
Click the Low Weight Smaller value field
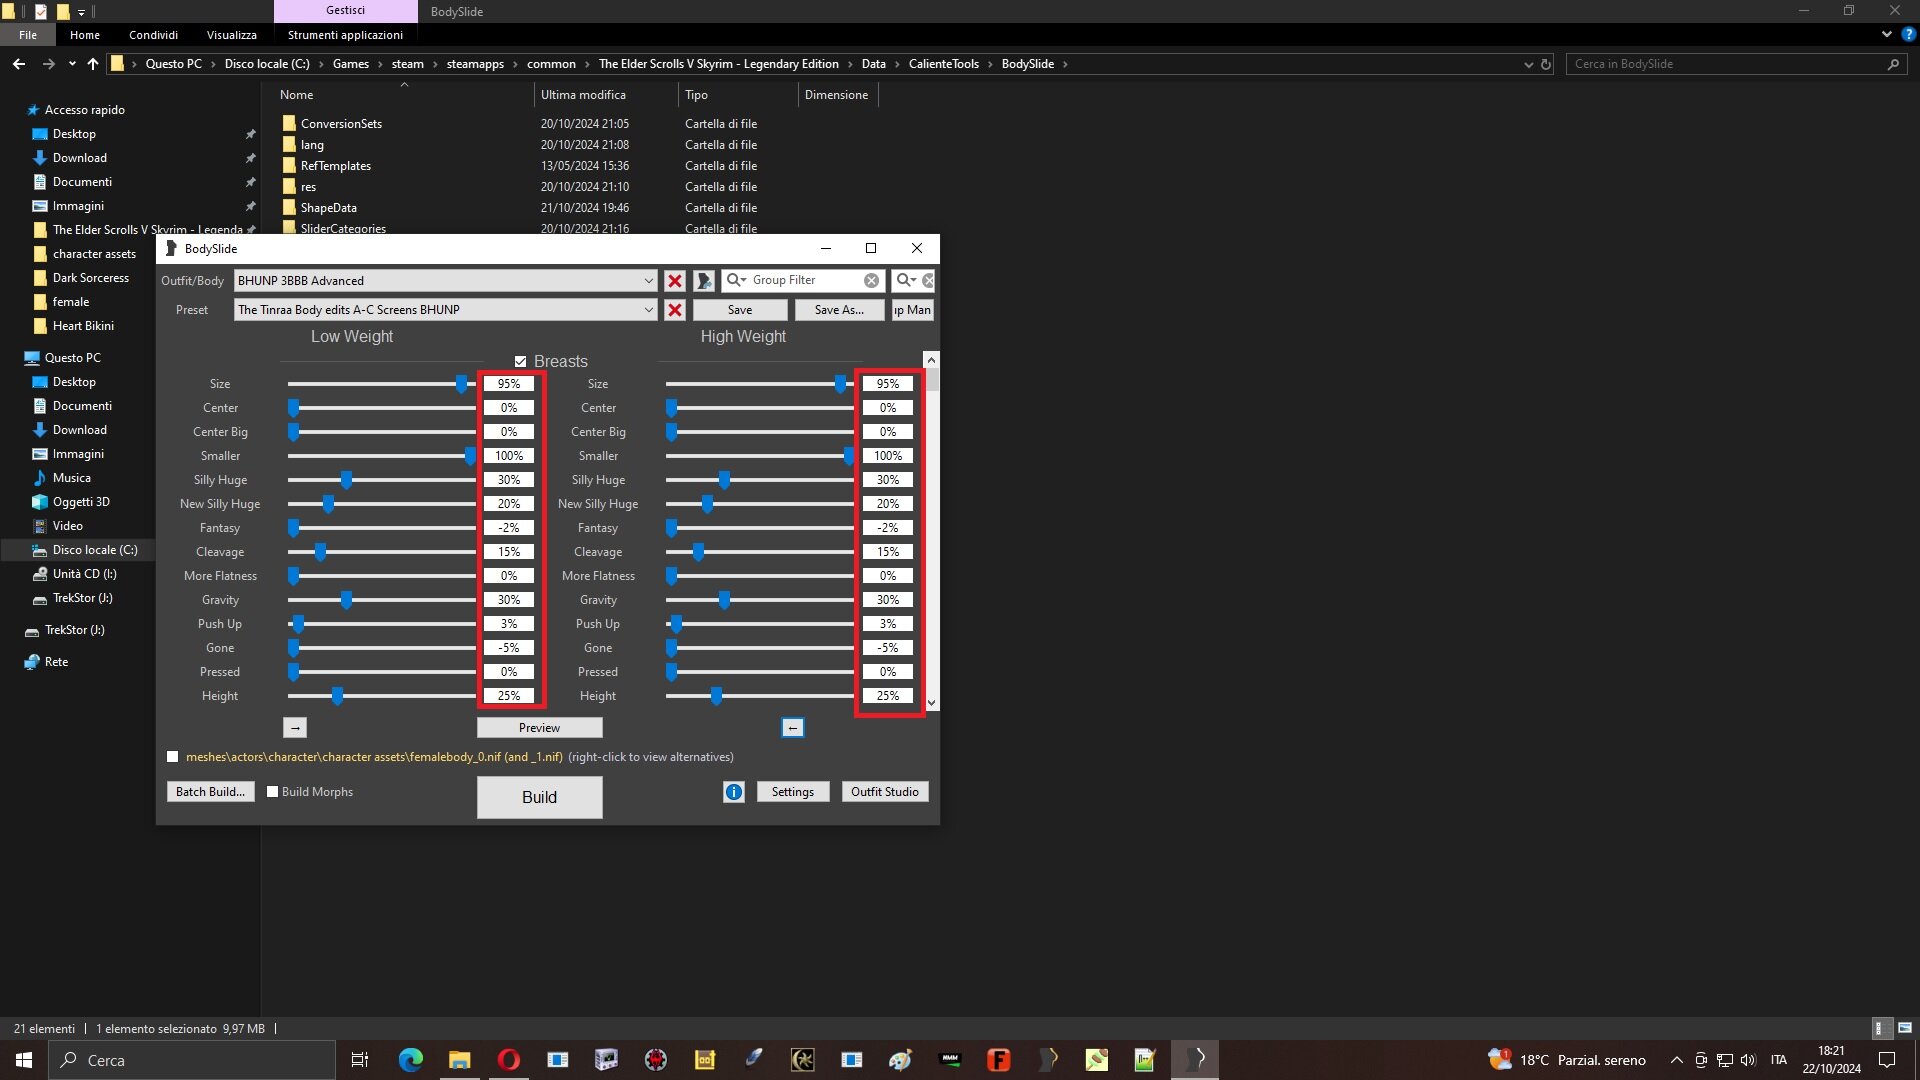(509, 456)
